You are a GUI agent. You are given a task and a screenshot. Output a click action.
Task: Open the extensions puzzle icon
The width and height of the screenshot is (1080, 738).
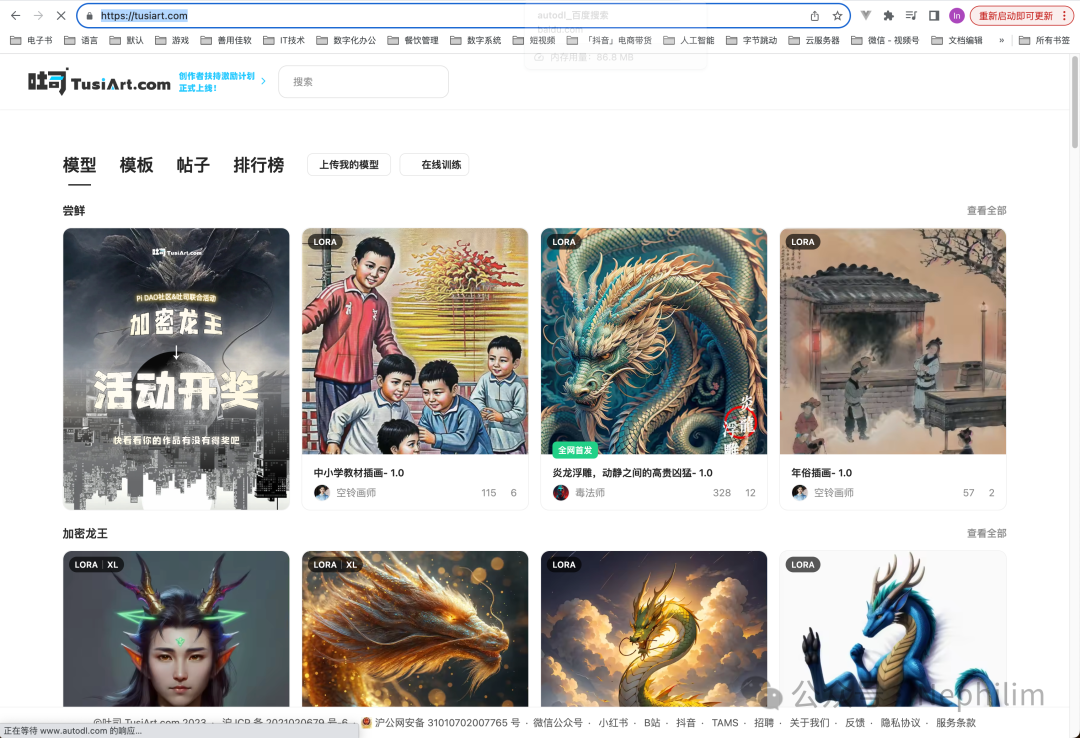coord(889,15)
